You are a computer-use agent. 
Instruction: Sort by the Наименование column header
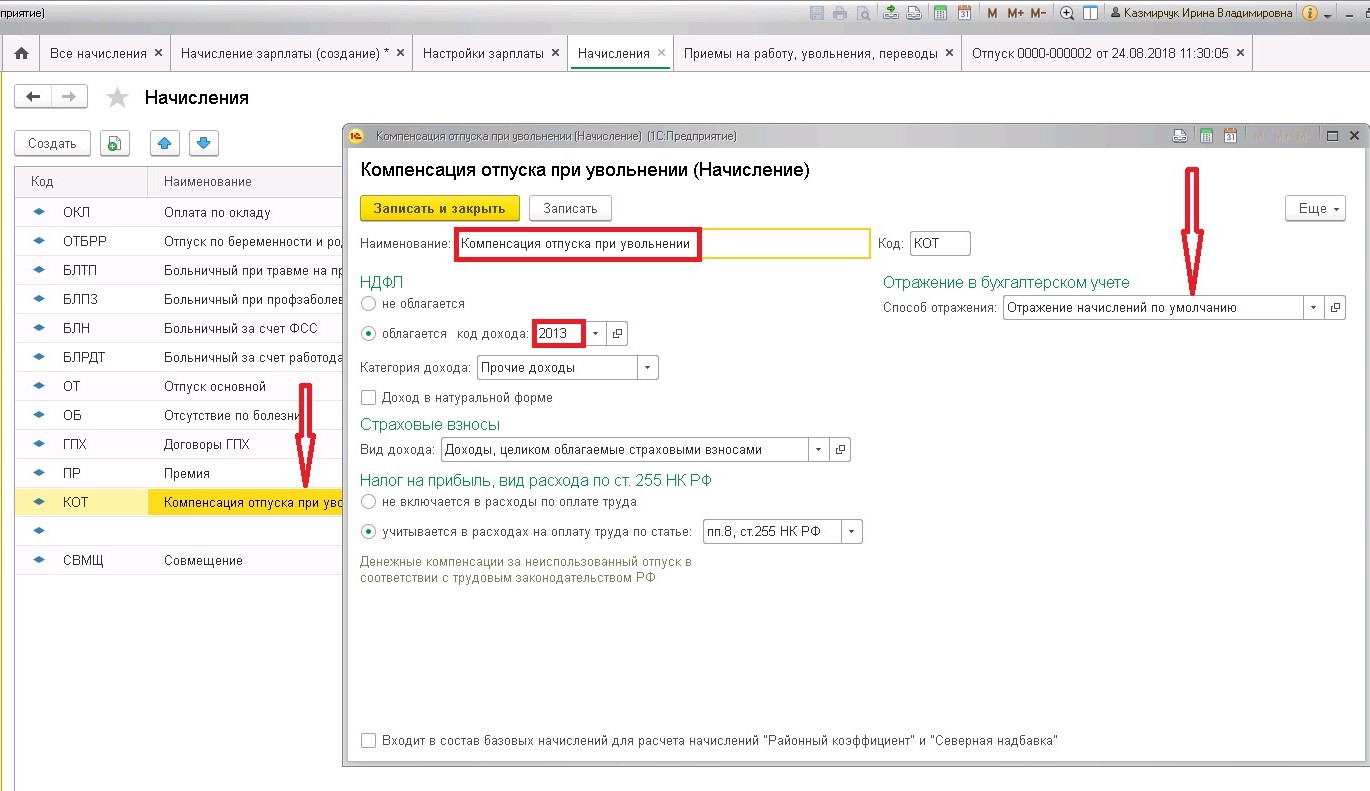[245, 181]
